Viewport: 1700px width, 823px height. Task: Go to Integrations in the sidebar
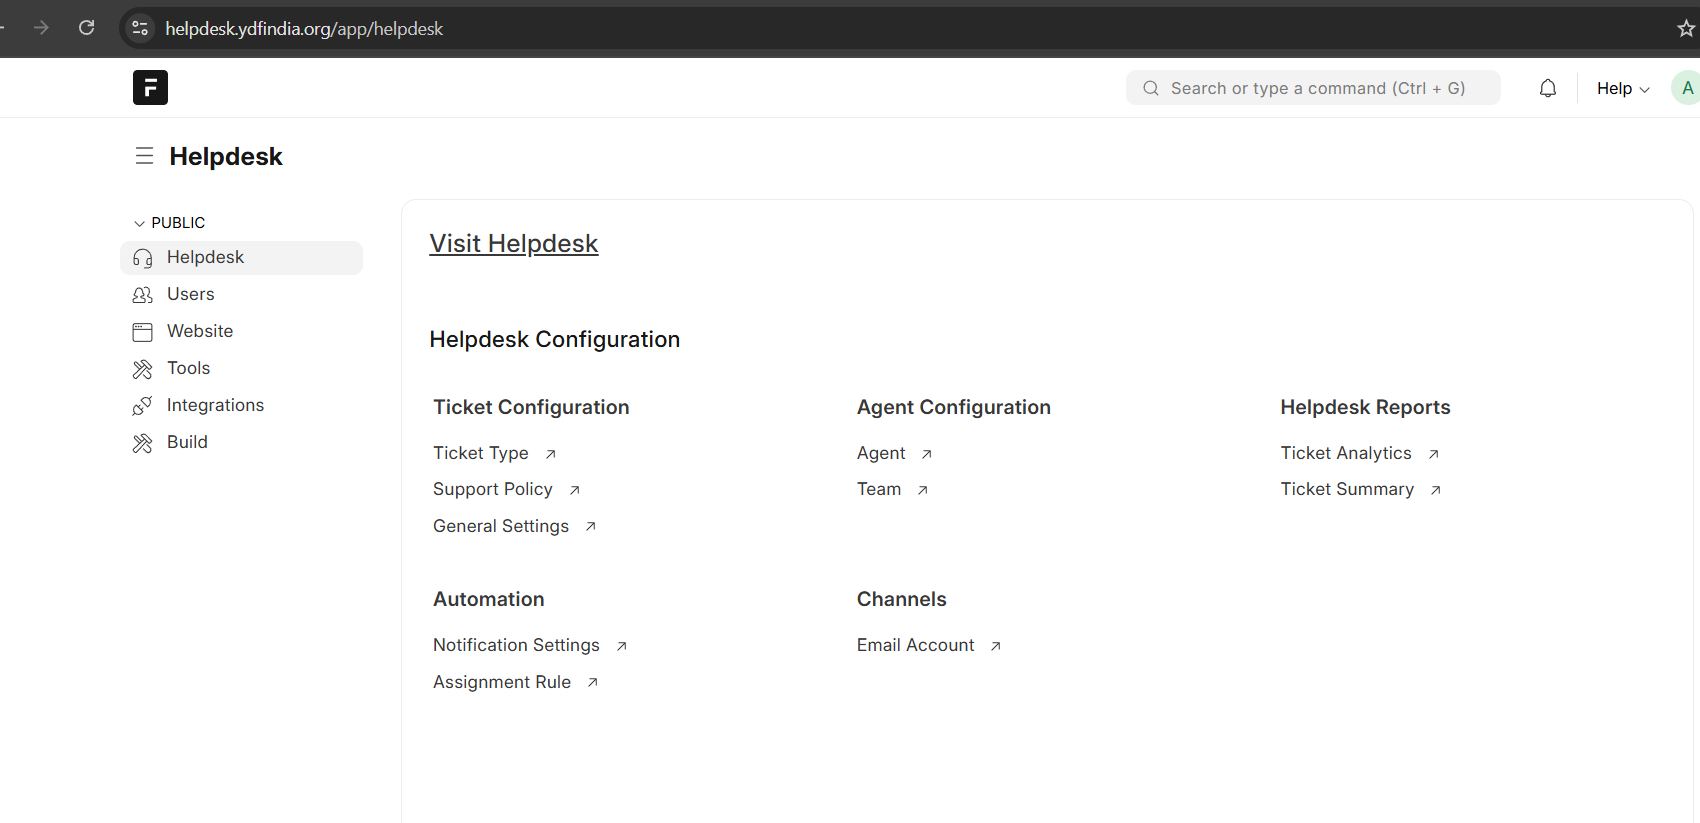click(x=215, y=405)
